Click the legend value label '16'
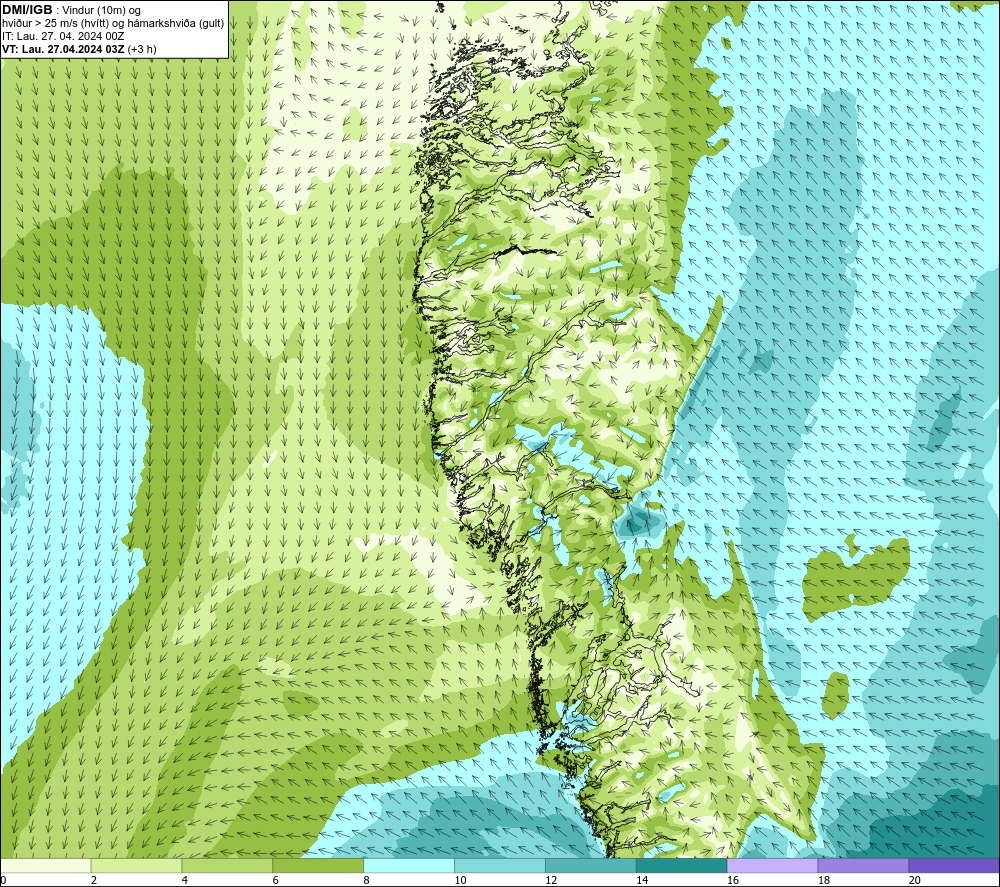 pyautogui.click(x=733, y=880)
